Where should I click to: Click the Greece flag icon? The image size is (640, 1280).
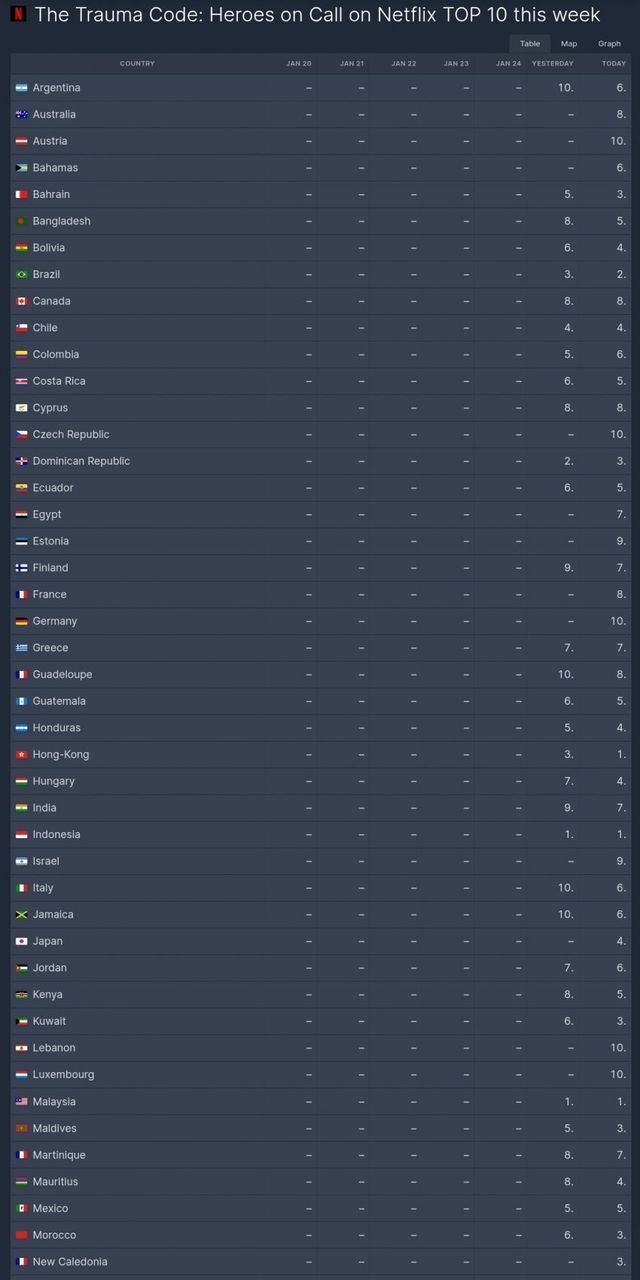22,648
